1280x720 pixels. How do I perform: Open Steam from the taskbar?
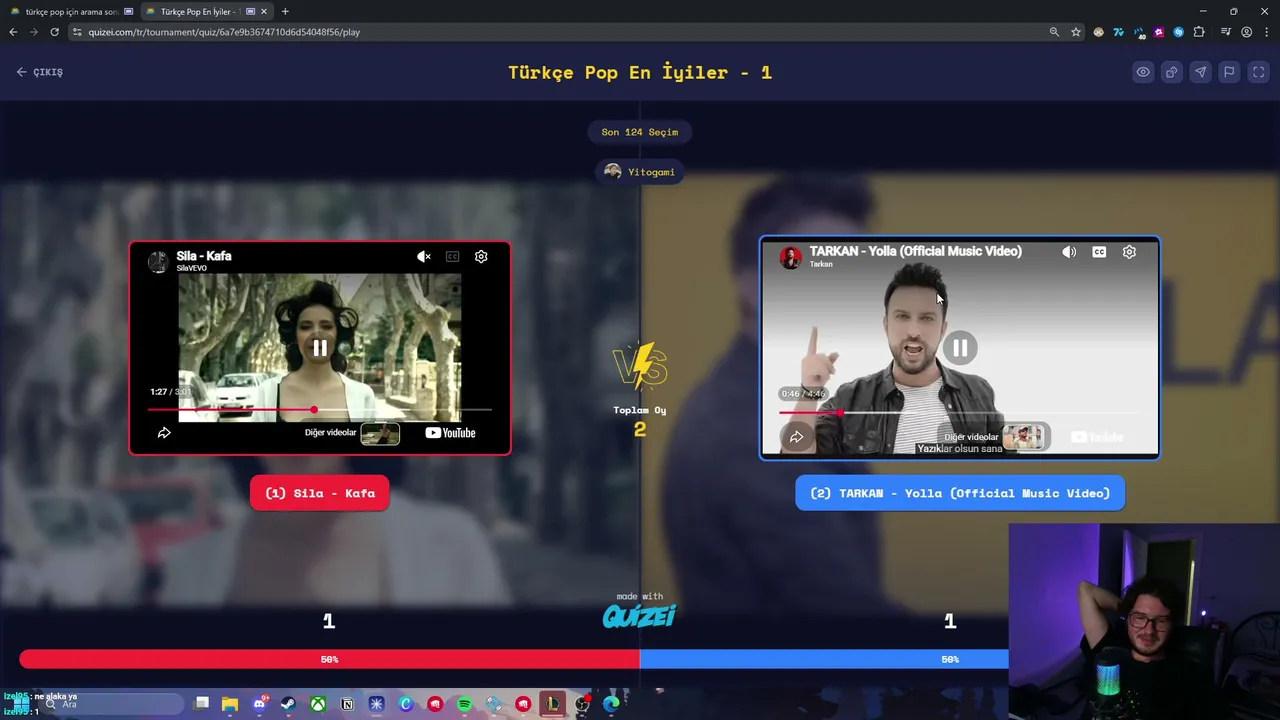tap(288, 704)
